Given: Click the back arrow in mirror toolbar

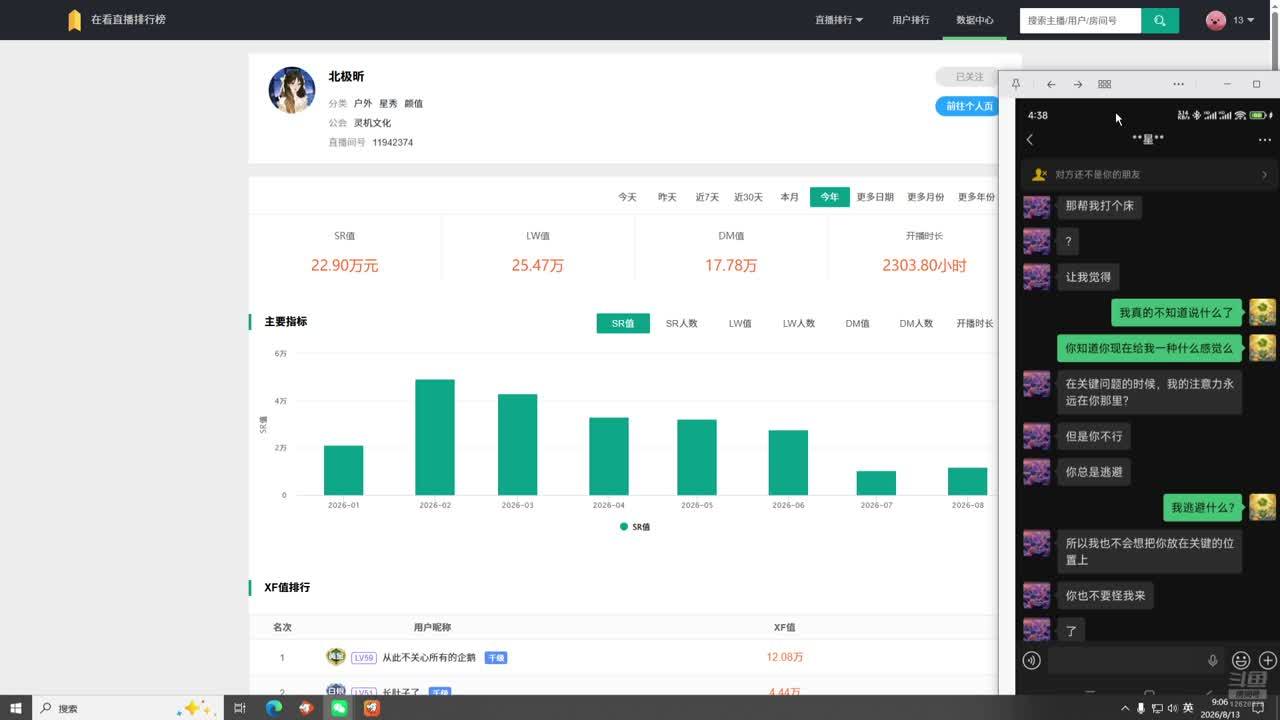Looking at the screenshot, I should [1051, 84].
